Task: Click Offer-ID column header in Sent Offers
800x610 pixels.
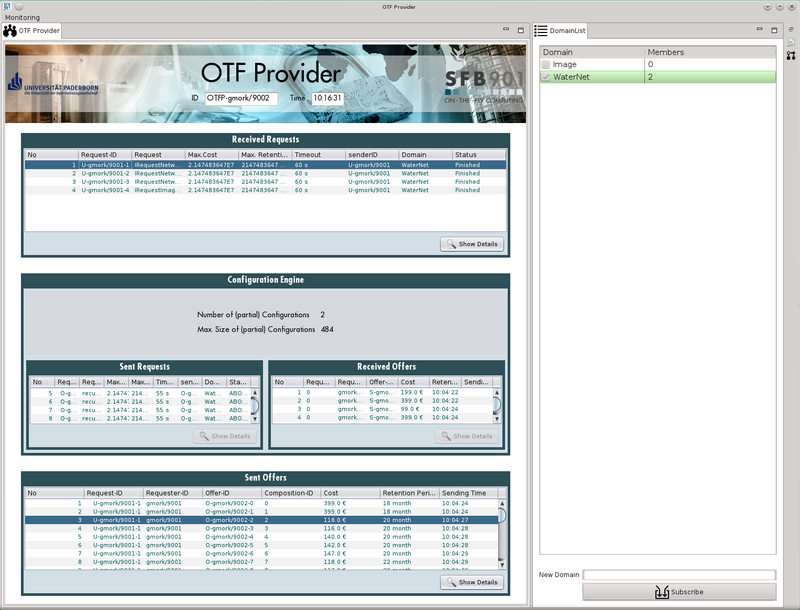Action: (x=232, y=493)
